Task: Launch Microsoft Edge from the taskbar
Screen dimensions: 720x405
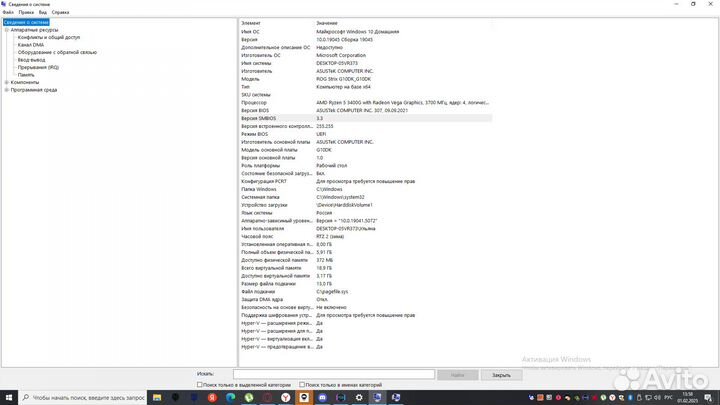Action: pos(231,398)
